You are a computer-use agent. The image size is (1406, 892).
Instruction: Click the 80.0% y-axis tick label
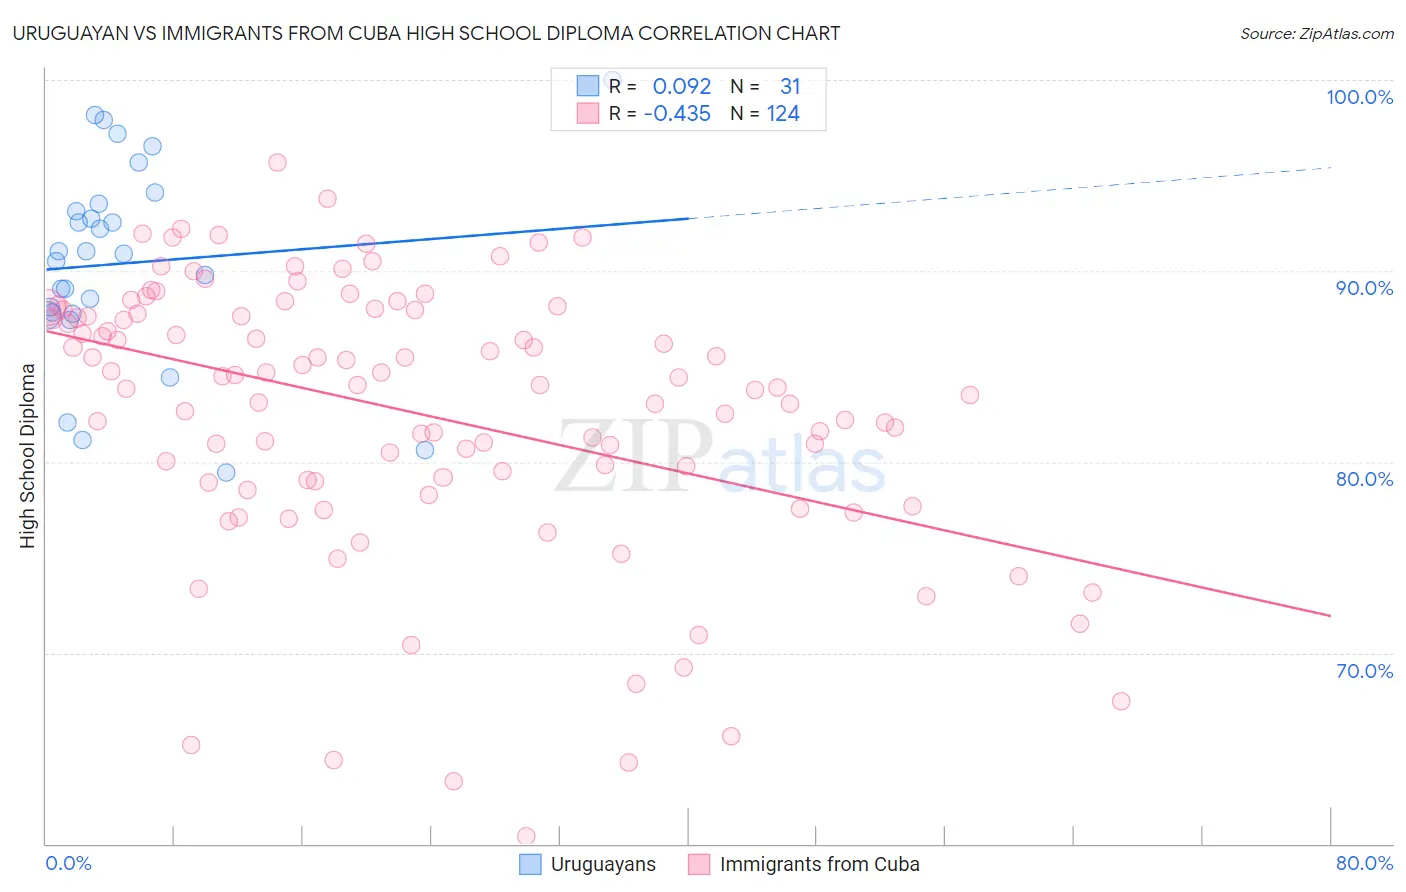[1365, 479]
